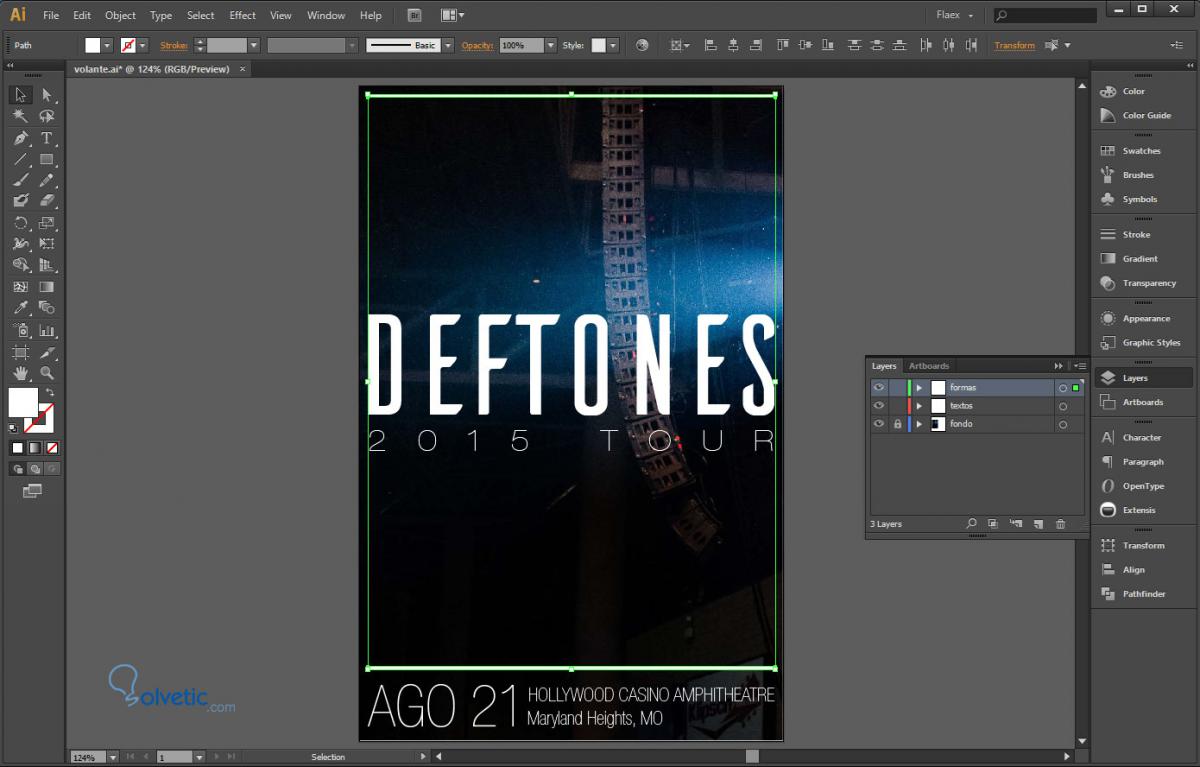Switch to the Artboards tab

[929, 366]
